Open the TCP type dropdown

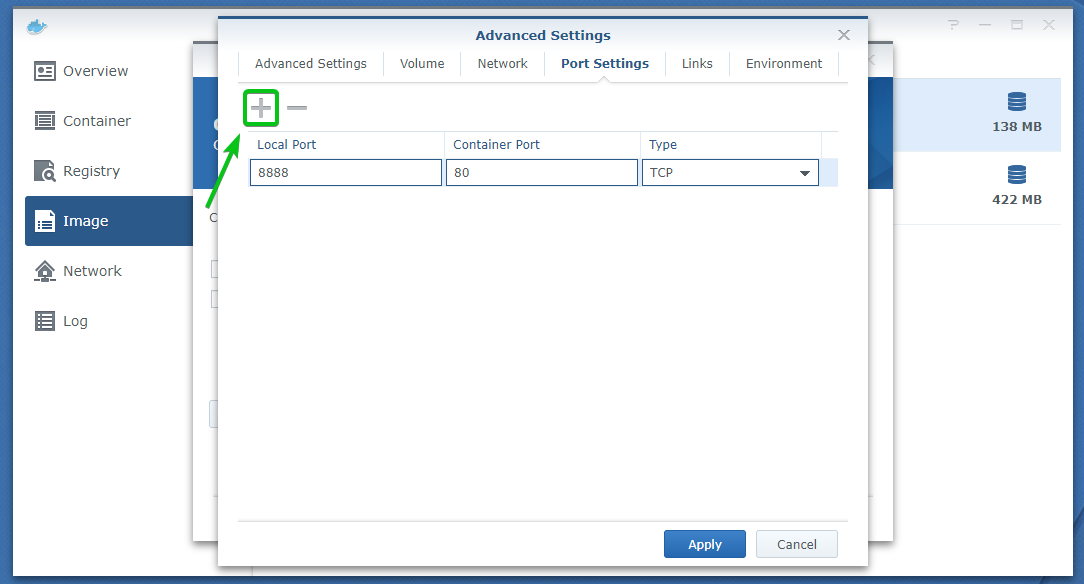[729, 173]
